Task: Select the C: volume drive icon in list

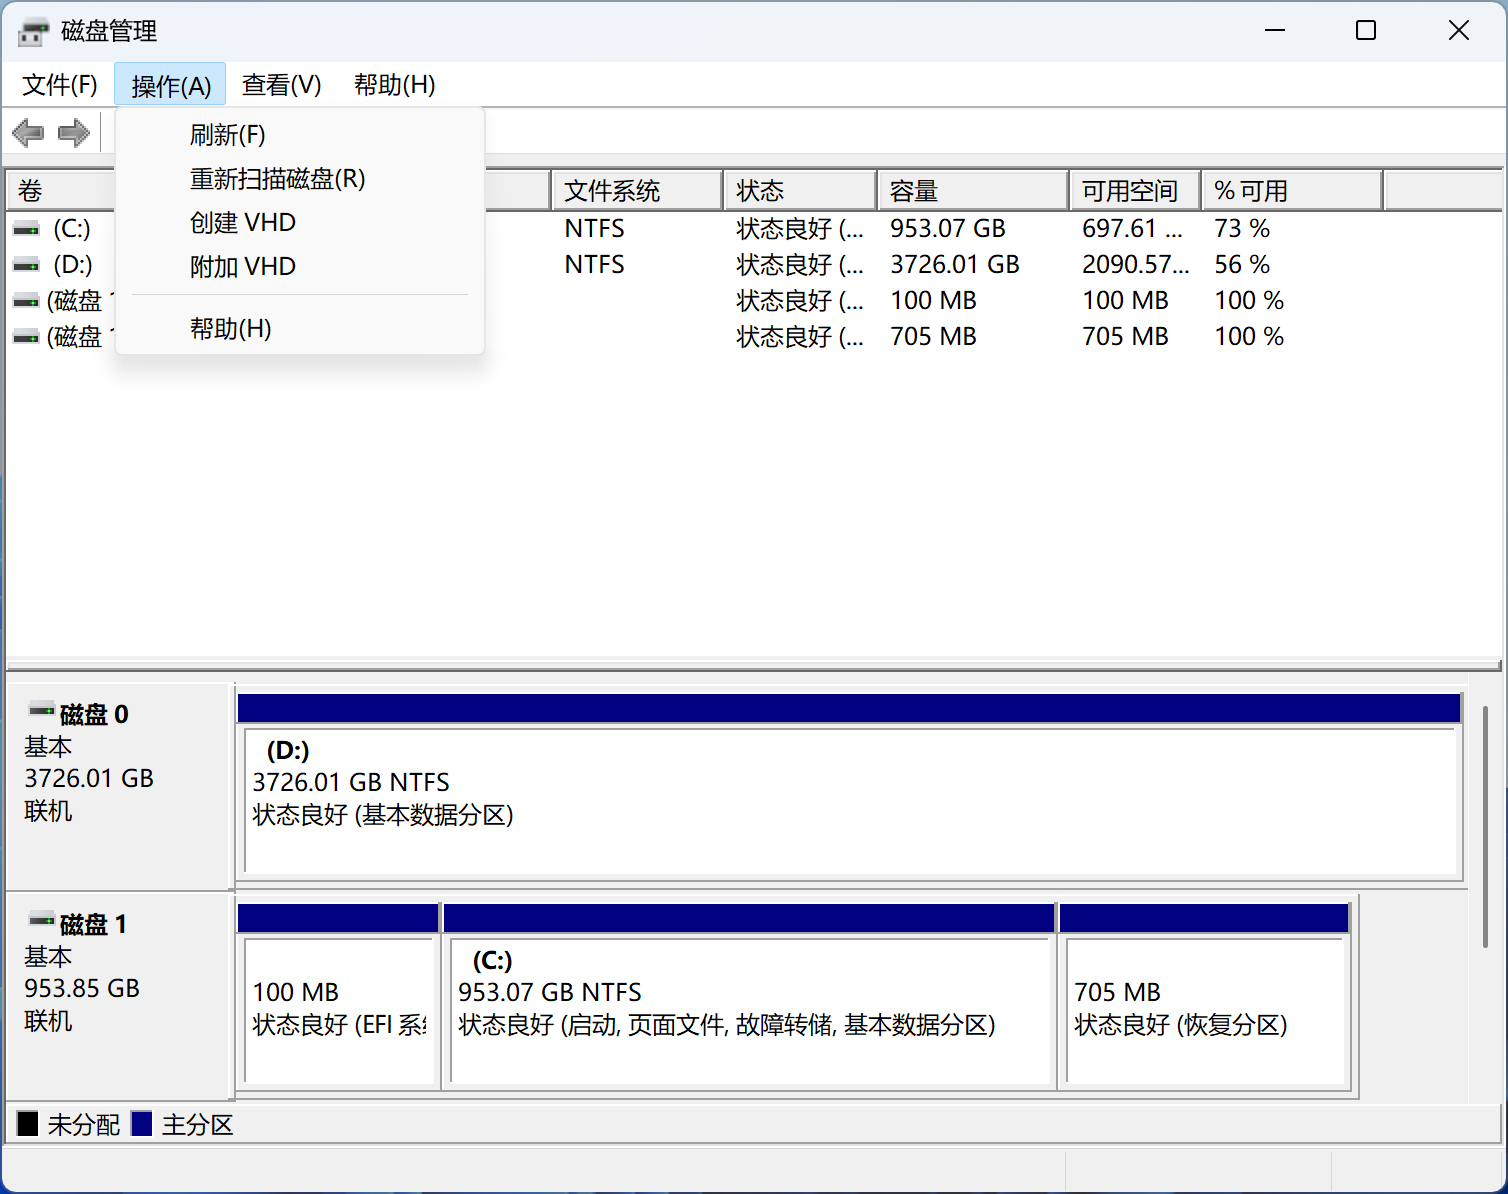Action: [x=26, y=229]
